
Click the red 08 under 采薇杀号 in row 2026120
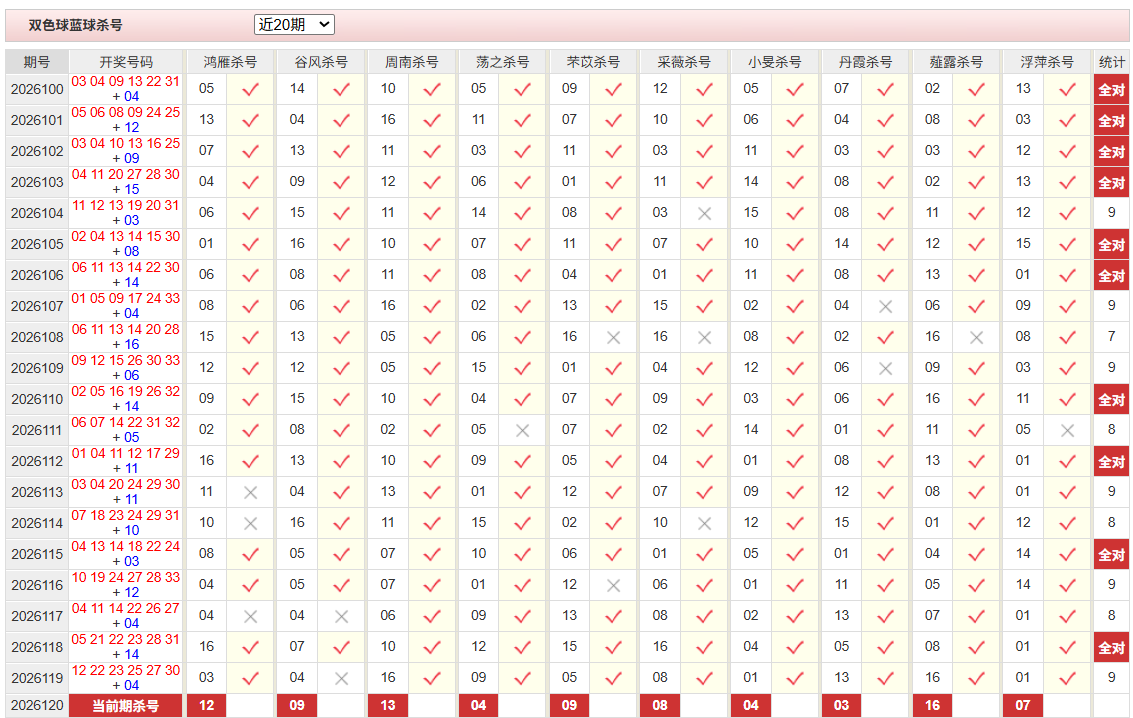pos(660,706)
